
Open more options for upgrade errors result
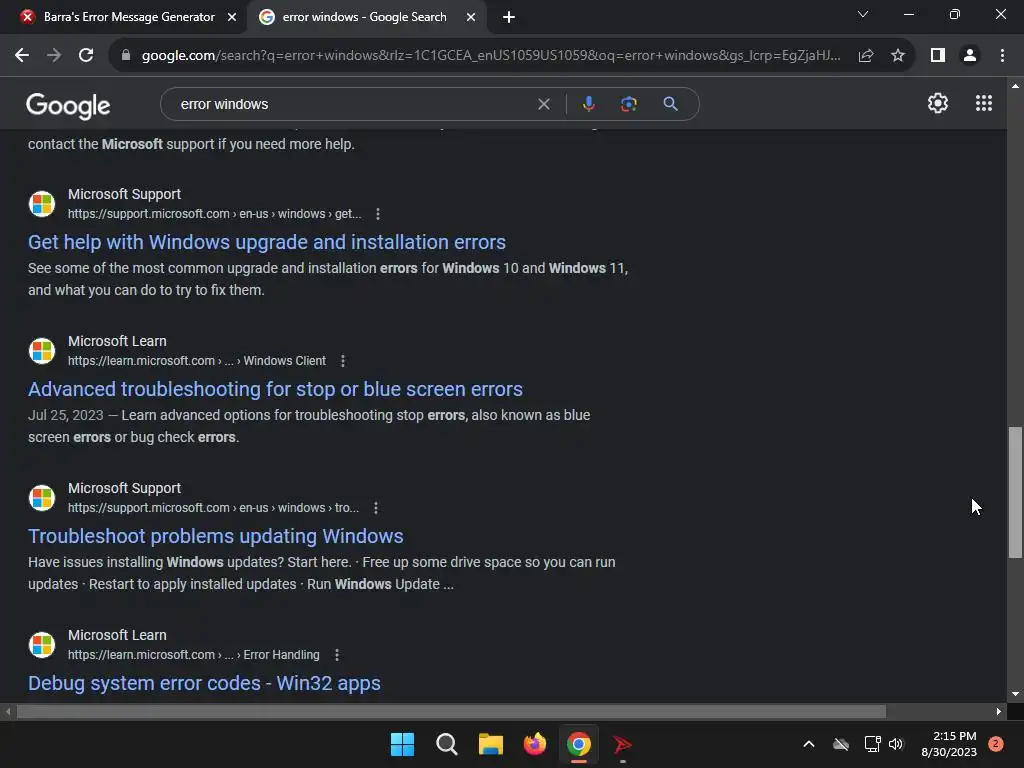point(377,214)
